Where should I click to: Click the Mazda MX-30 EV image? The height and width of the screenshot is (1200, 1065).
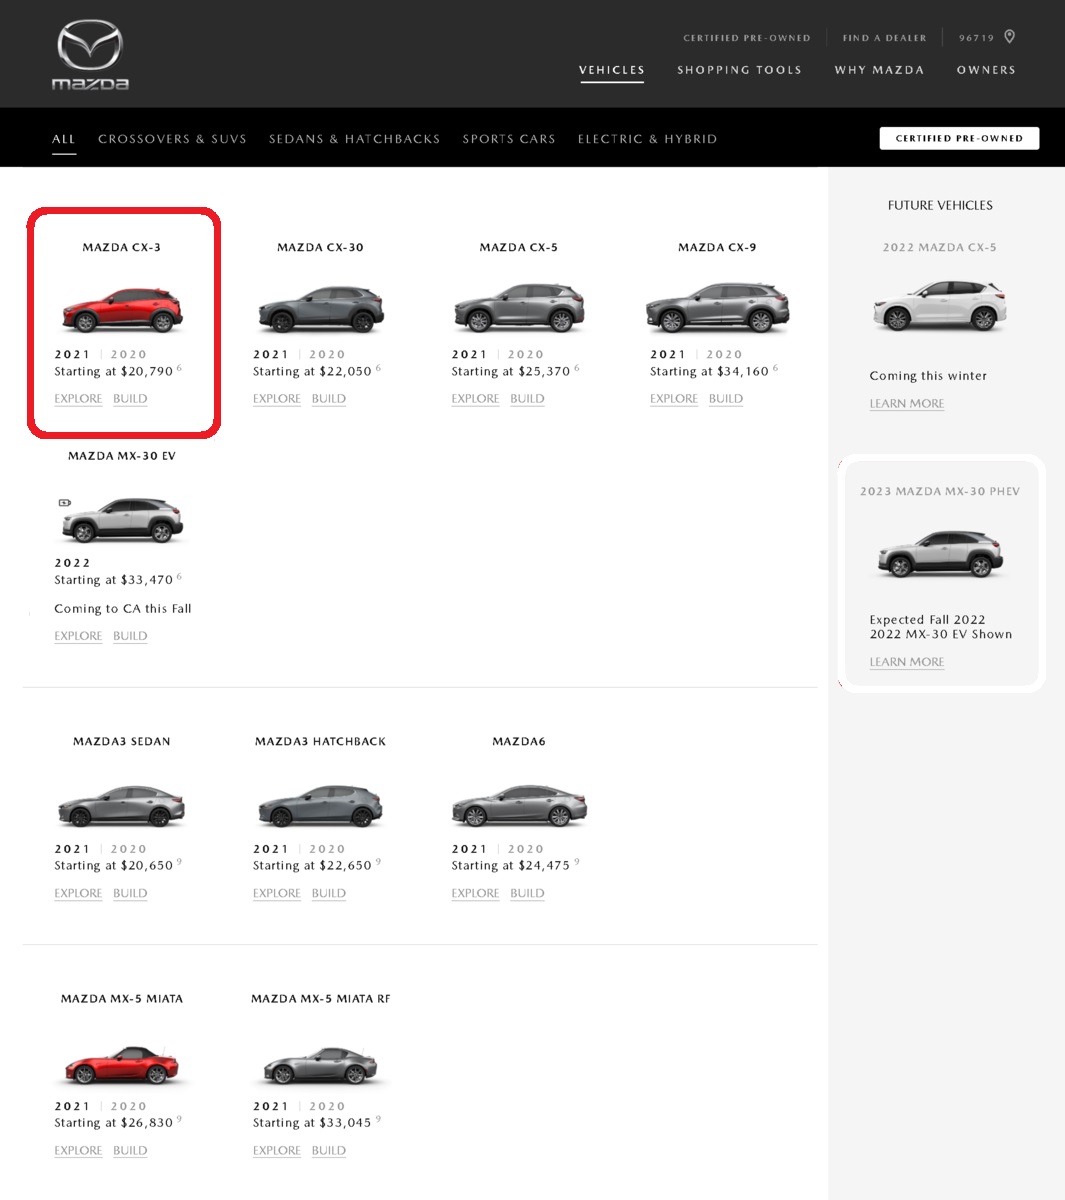pyautogui.click(x=123, y=520)
